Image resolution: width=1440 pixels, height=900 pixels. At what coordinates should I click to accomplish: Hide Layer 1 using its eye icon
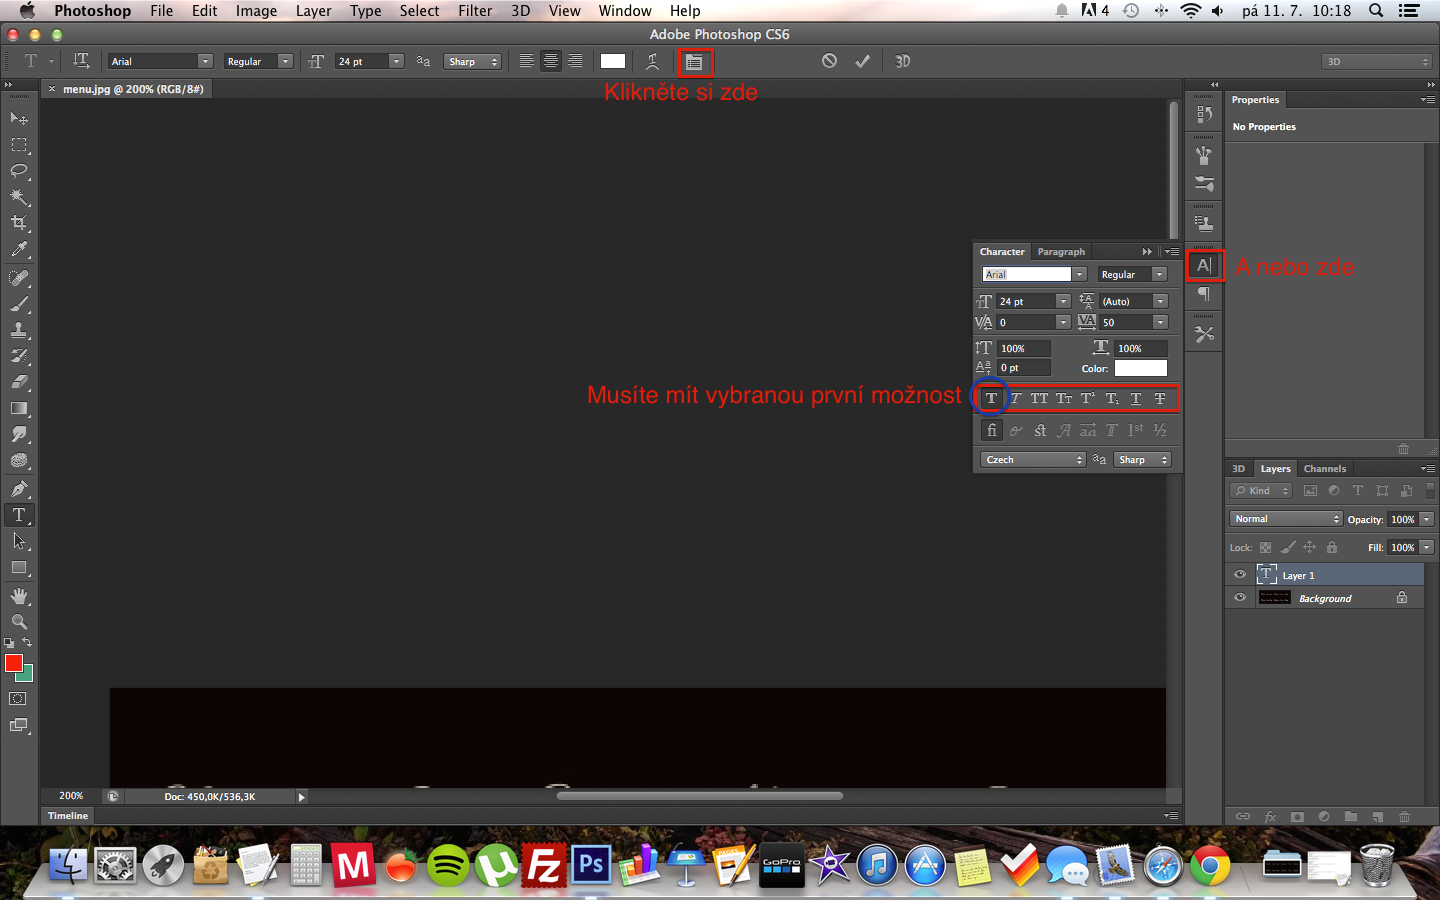click(x=1240, y=575)
